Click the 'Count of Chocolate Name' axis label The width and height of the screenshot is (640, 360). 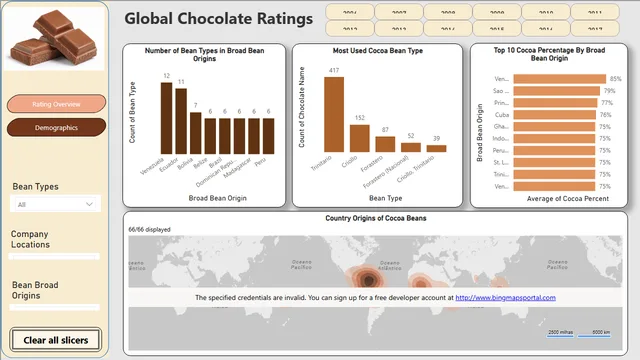coord(302,107)
